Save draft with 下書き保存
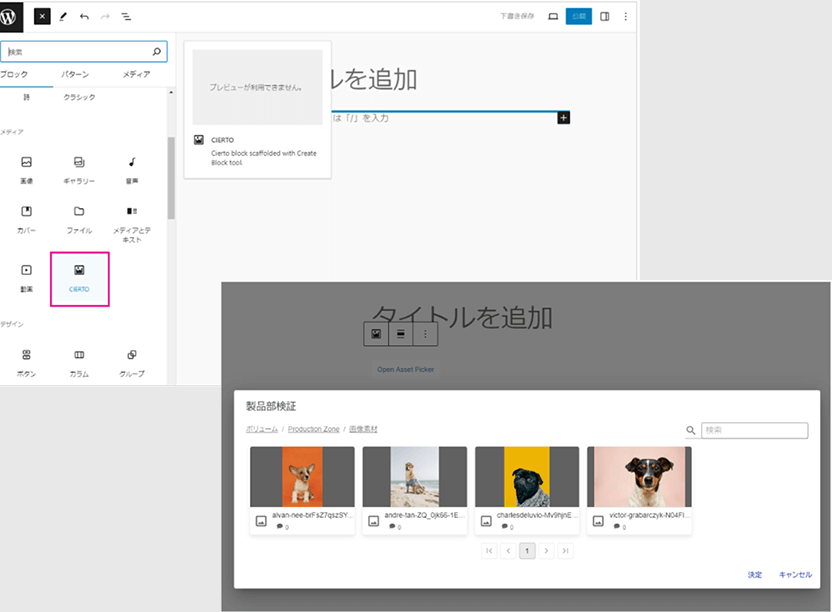The image size is (832, 612). tap(517, 16)
